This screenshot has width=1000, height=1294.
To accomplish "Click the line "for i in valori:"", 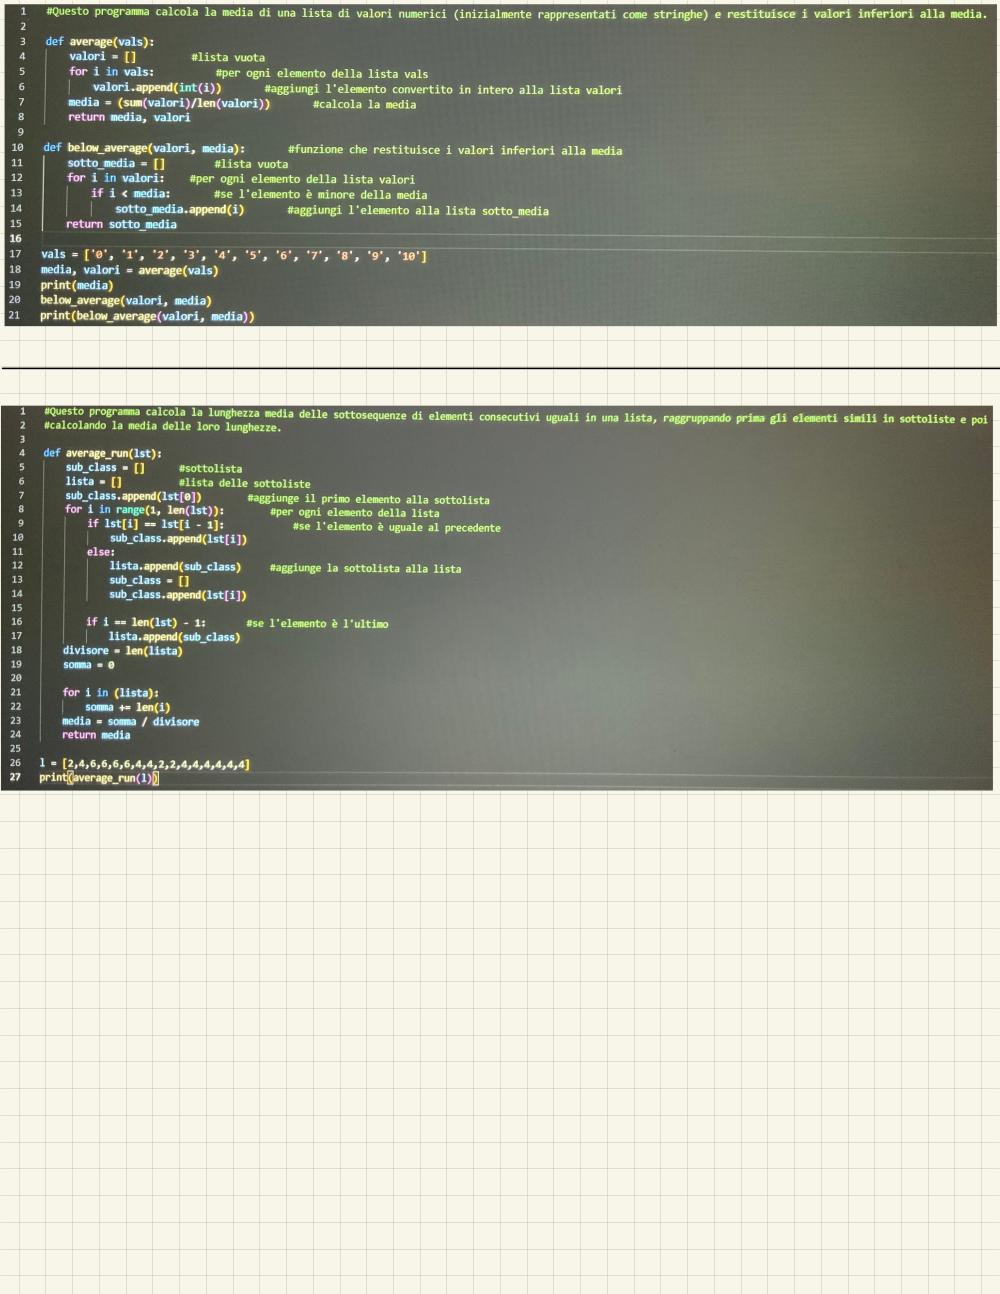I will coord(116,178).
